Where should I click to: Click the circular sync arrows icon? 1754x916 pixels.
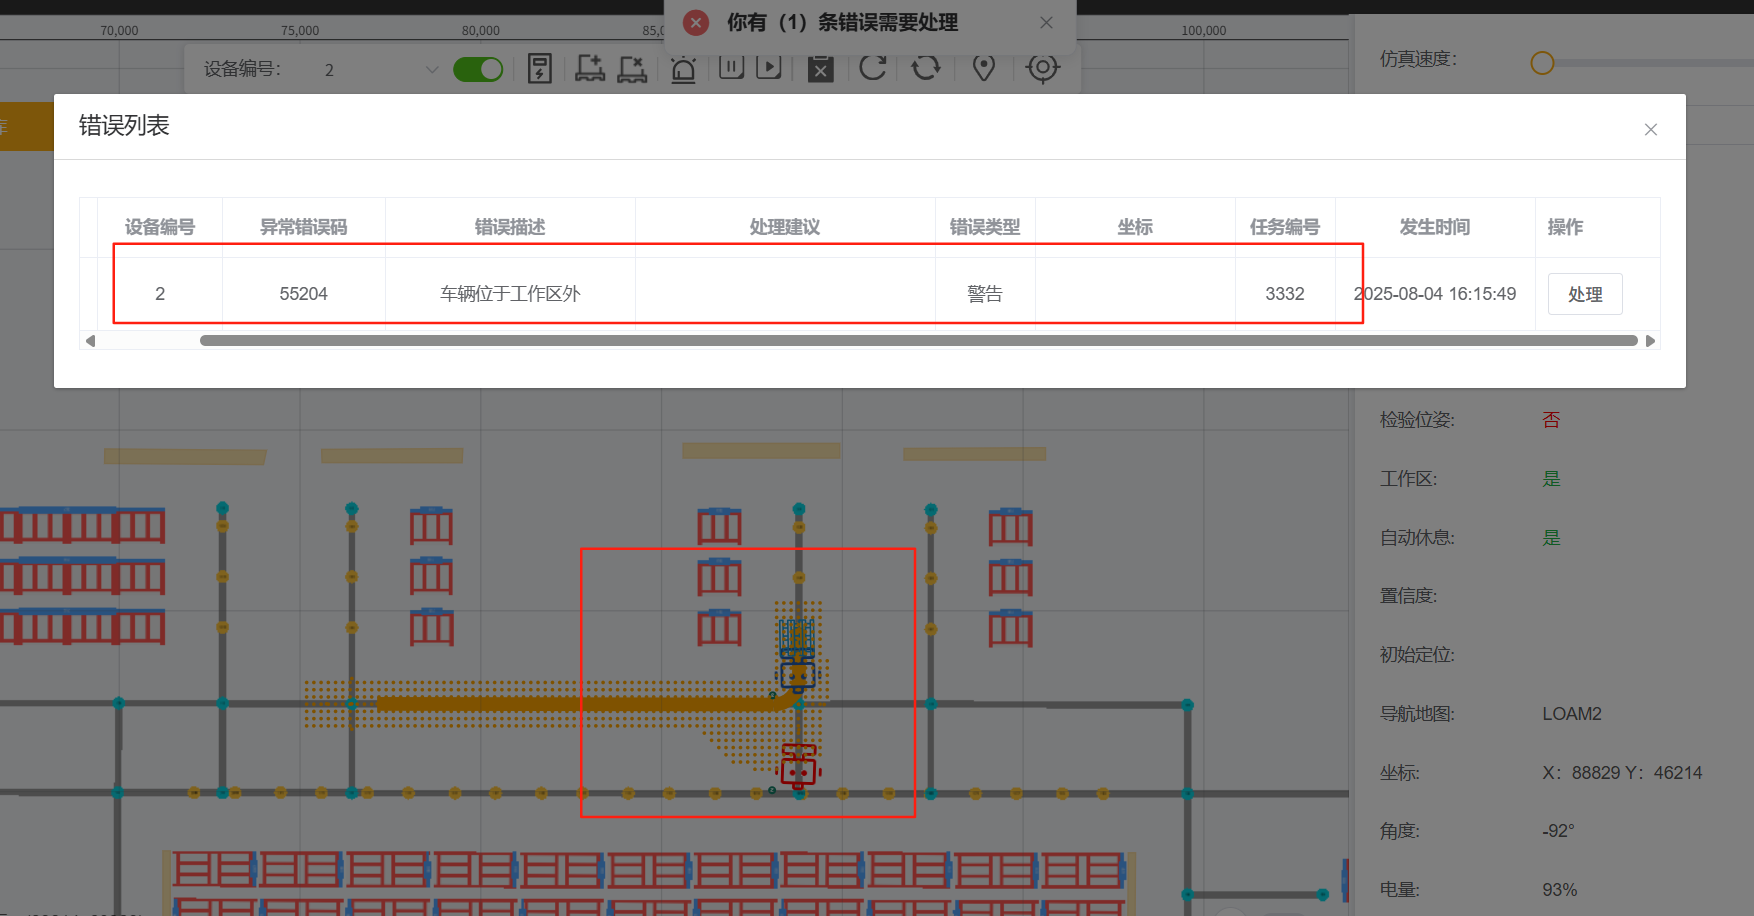click(x=926, y=68)
